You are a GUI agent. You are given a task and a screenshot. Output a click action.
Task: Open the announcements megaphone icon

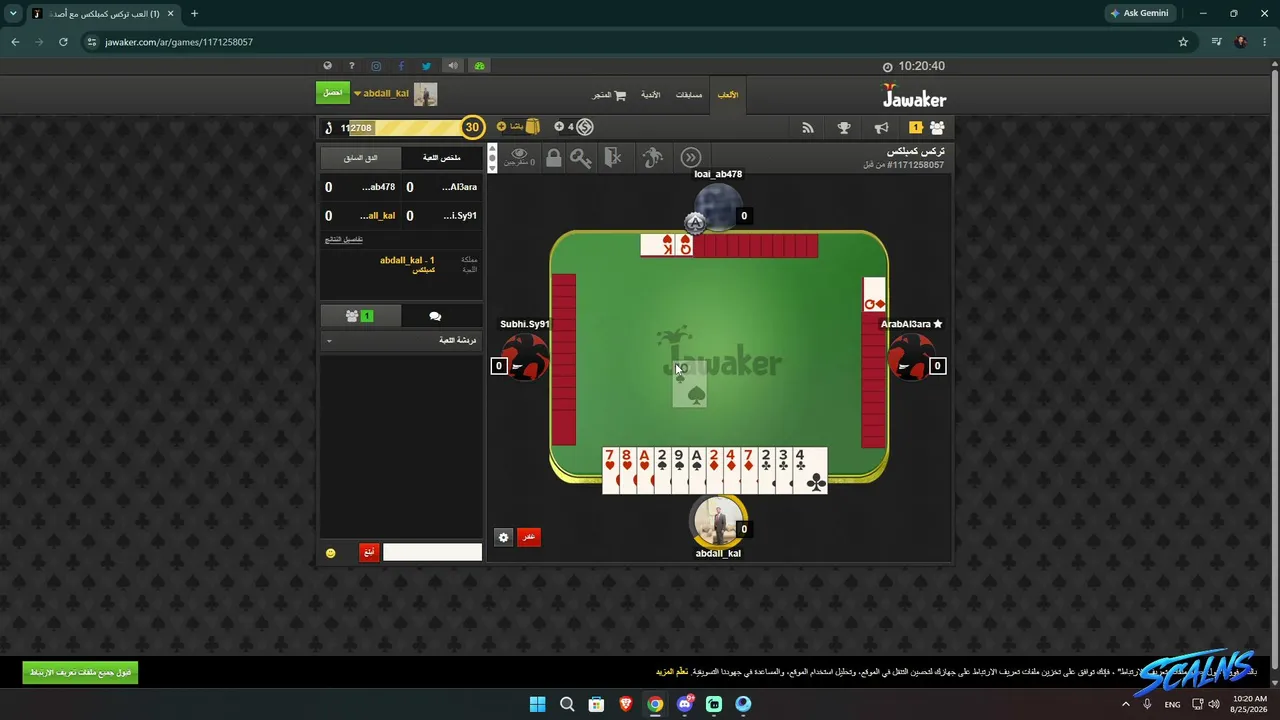[x=881, y=127]
